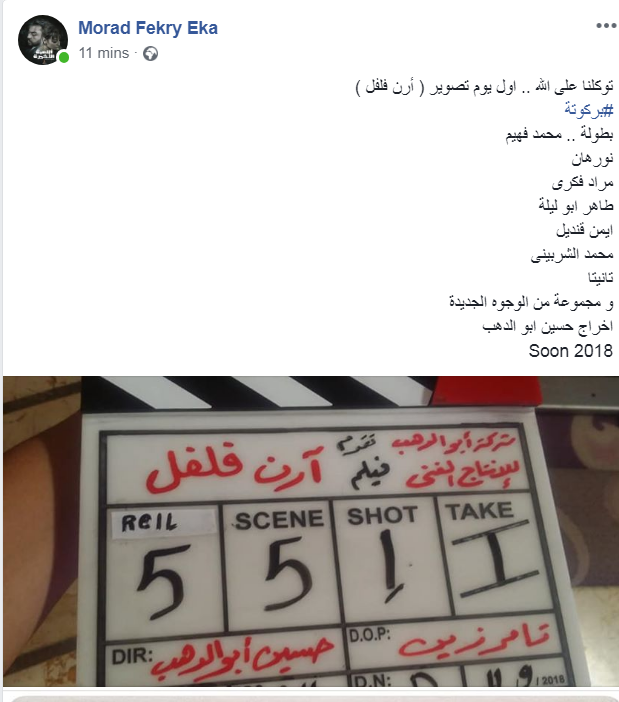Screen dimensions: 619x702
Task: Click the first Arabic line mentioning أرن فلفل
Action: (484, 86)
